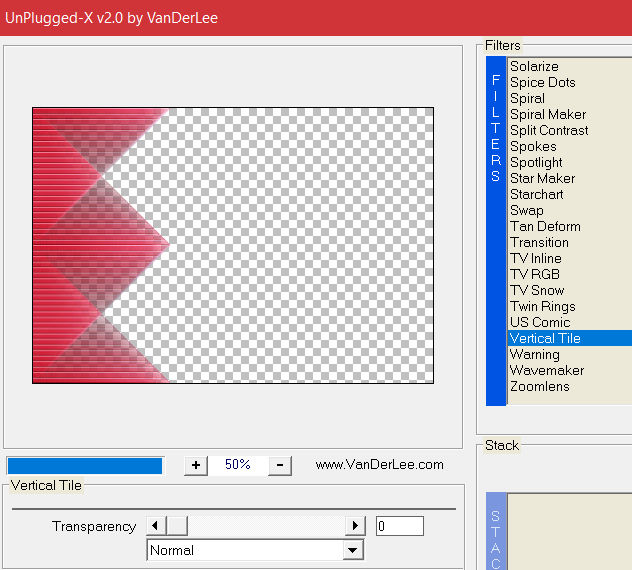Click the blue FILTERS vertical label bar
Image resolution: width=632 pixels, height=570 pixels.
(x=495, y=230)
